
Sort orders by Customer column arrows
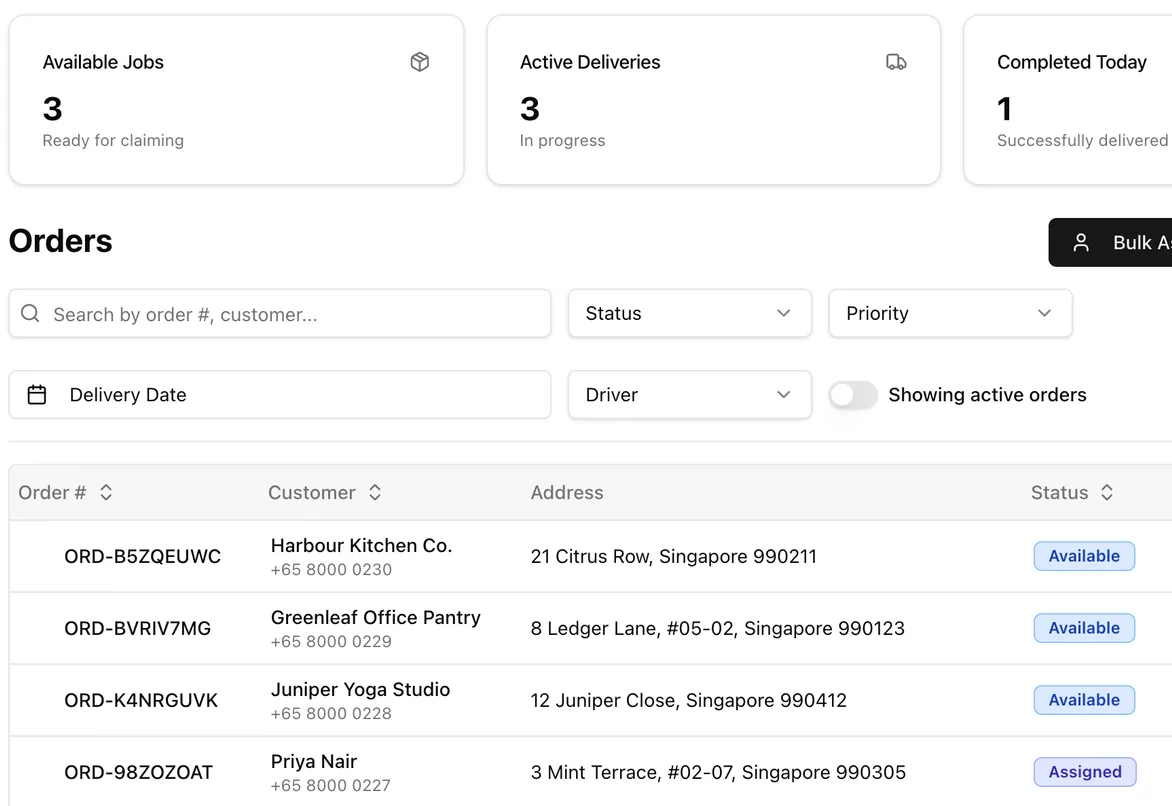pyautogui.click(x=375, y=492)
